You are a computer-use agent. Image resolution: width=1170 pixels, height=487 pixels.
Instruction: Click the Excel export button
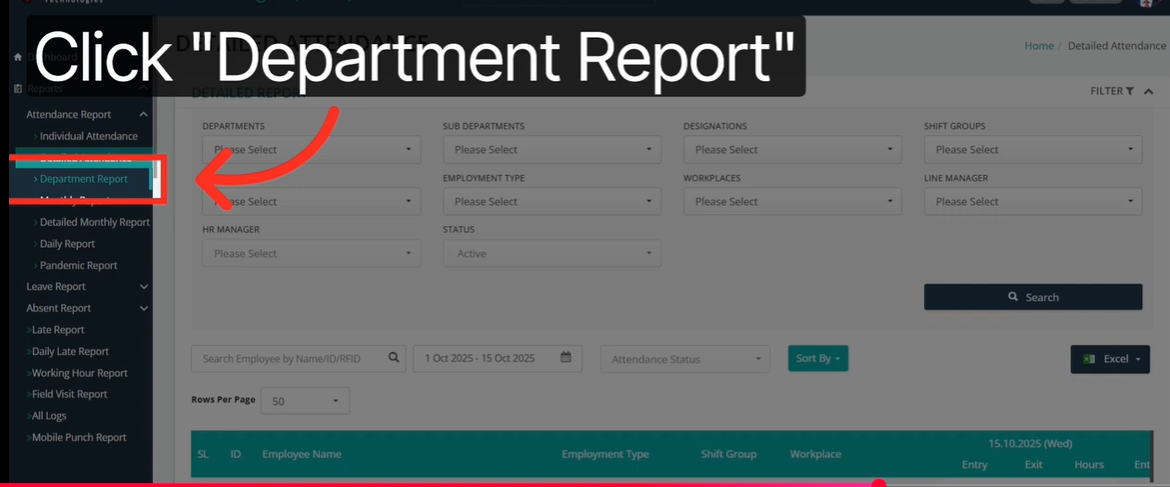tap(1109, 359)
